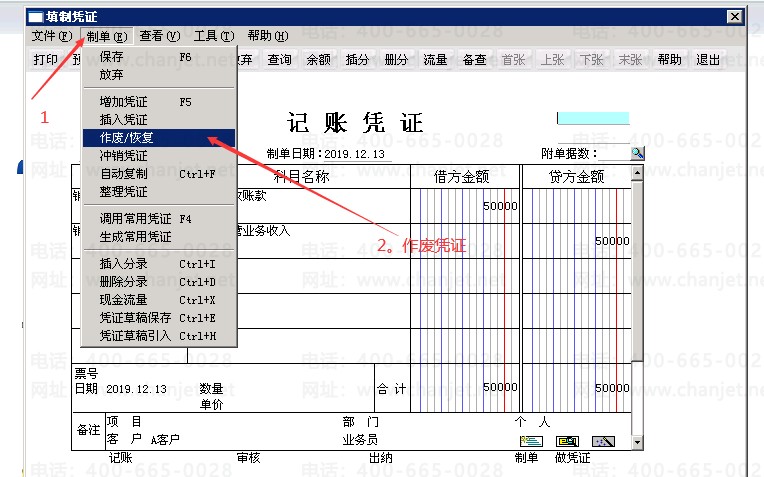
Task: Choose 自动复制 menu entry
Action: pyautogui.click(x=159, y=174)
